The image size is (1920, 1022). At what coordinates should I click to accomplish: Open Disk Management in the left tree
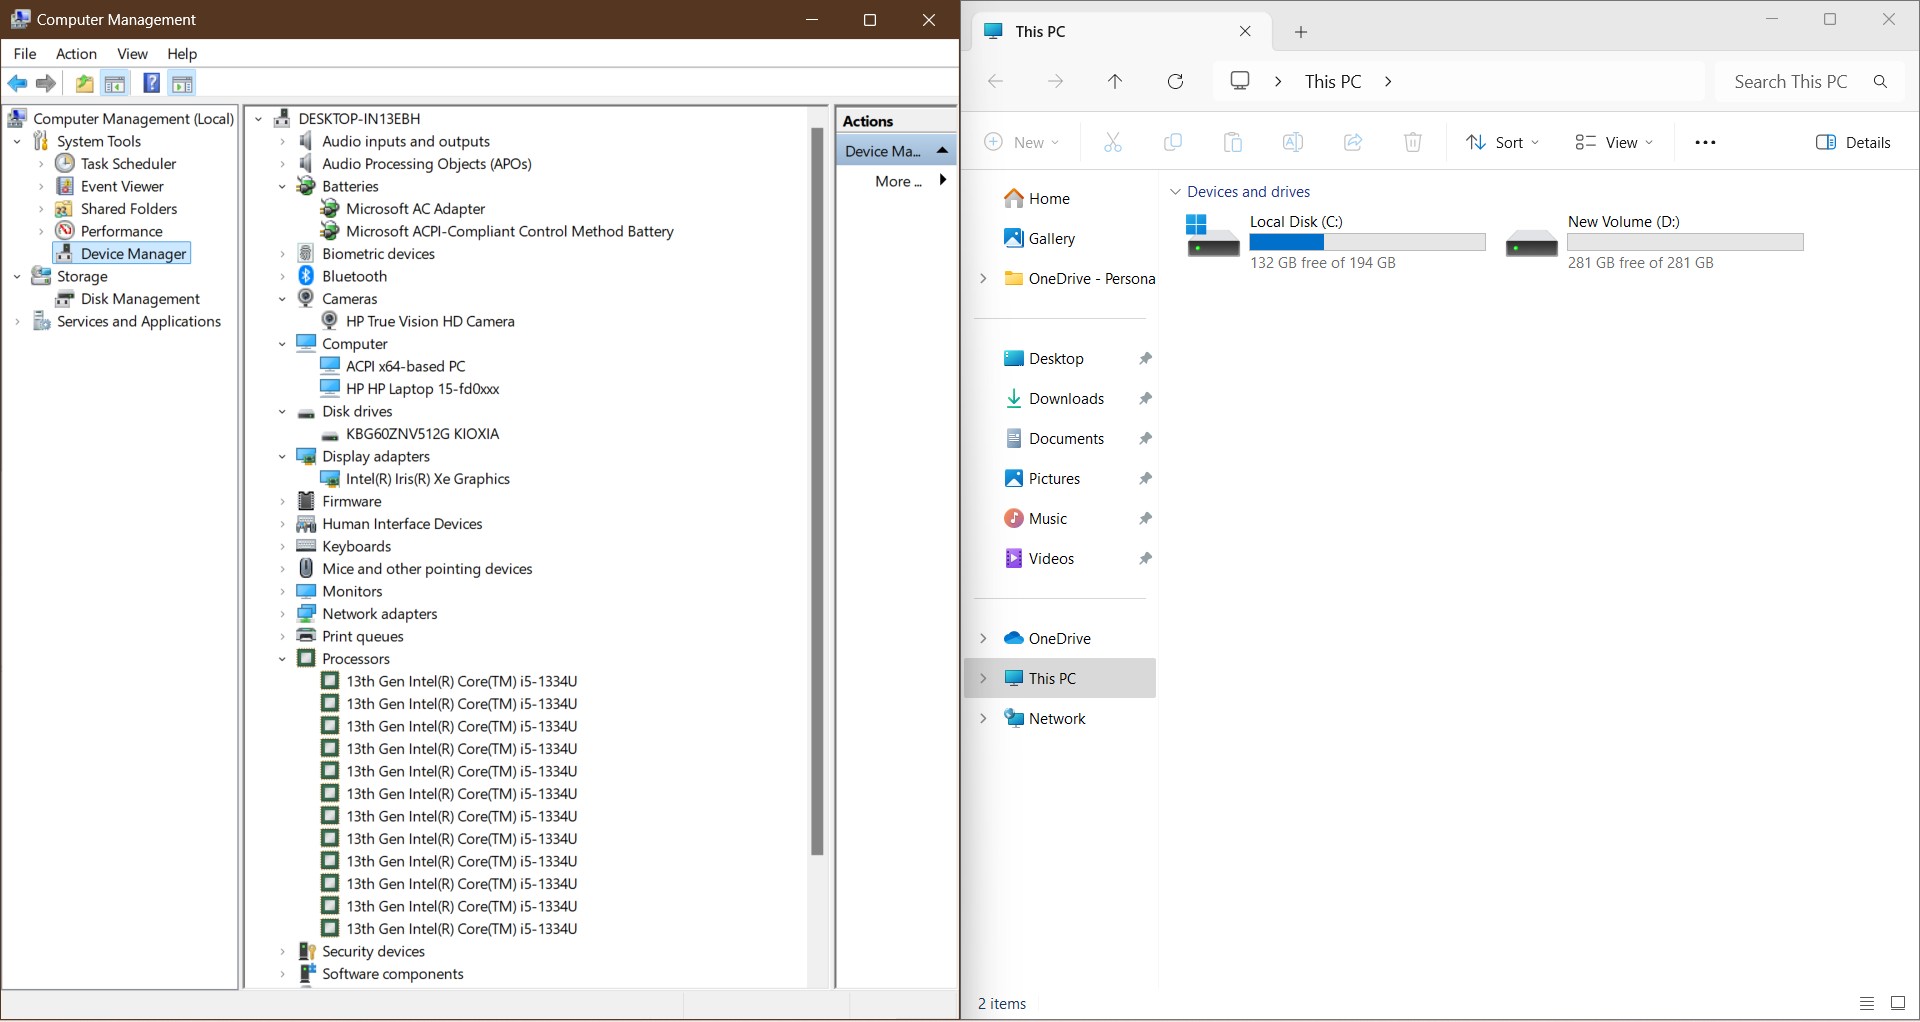[140, 299]
